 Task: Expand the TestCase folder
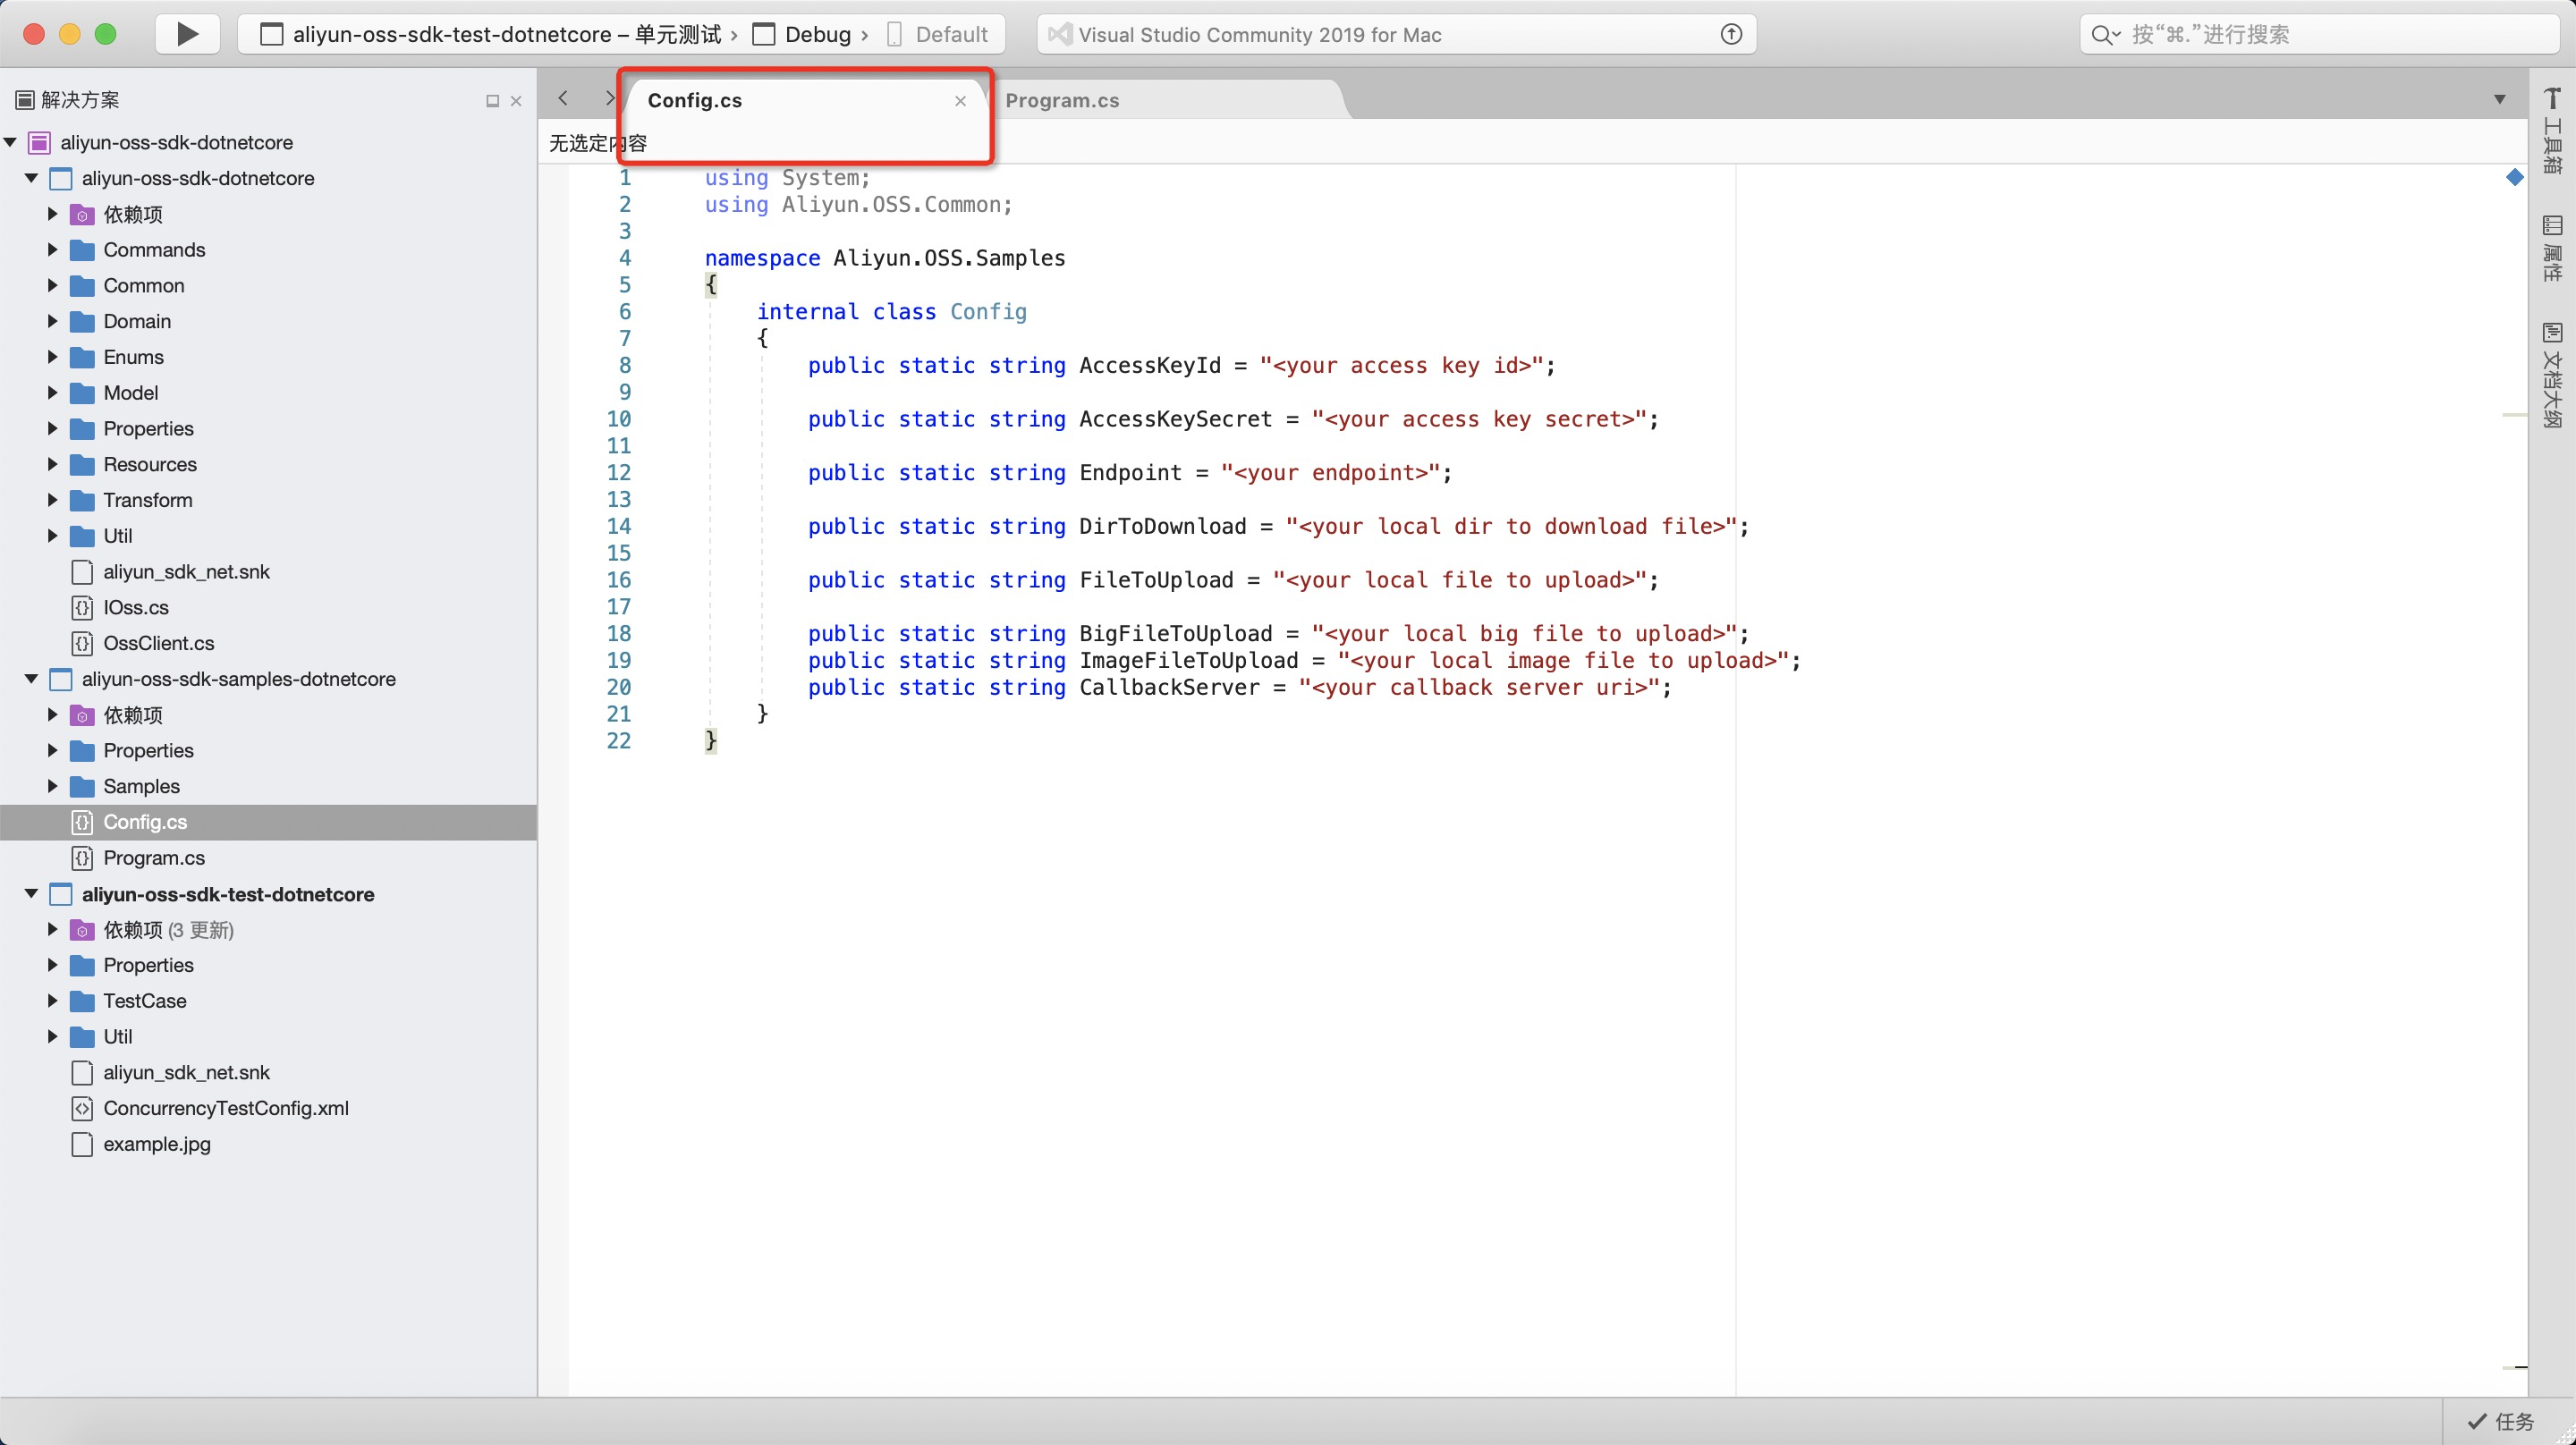(52, 1001)
